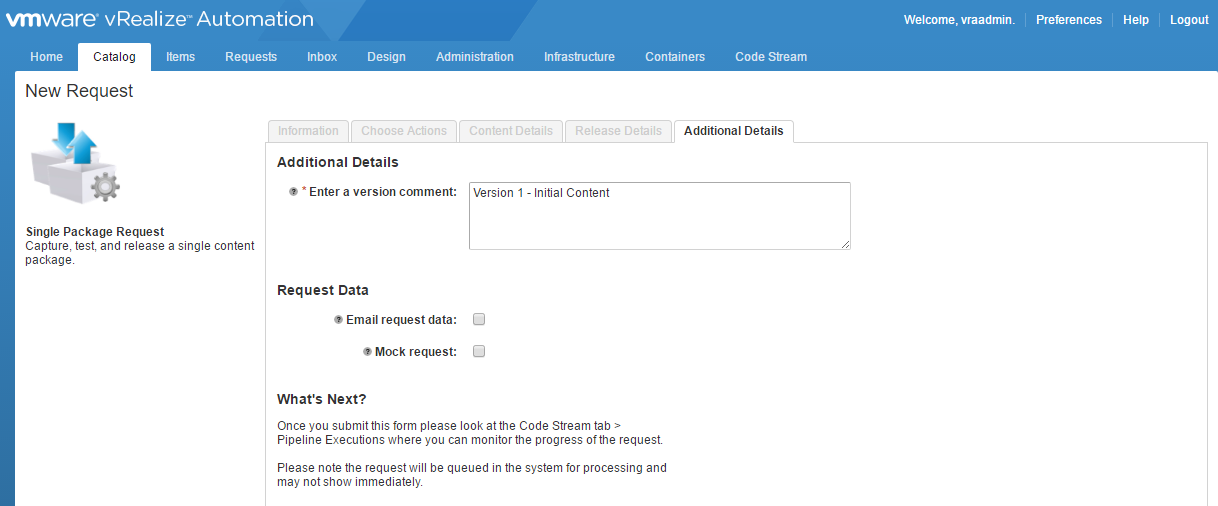Open the Administration tab
1218x506 pixels.
point(474,57)
